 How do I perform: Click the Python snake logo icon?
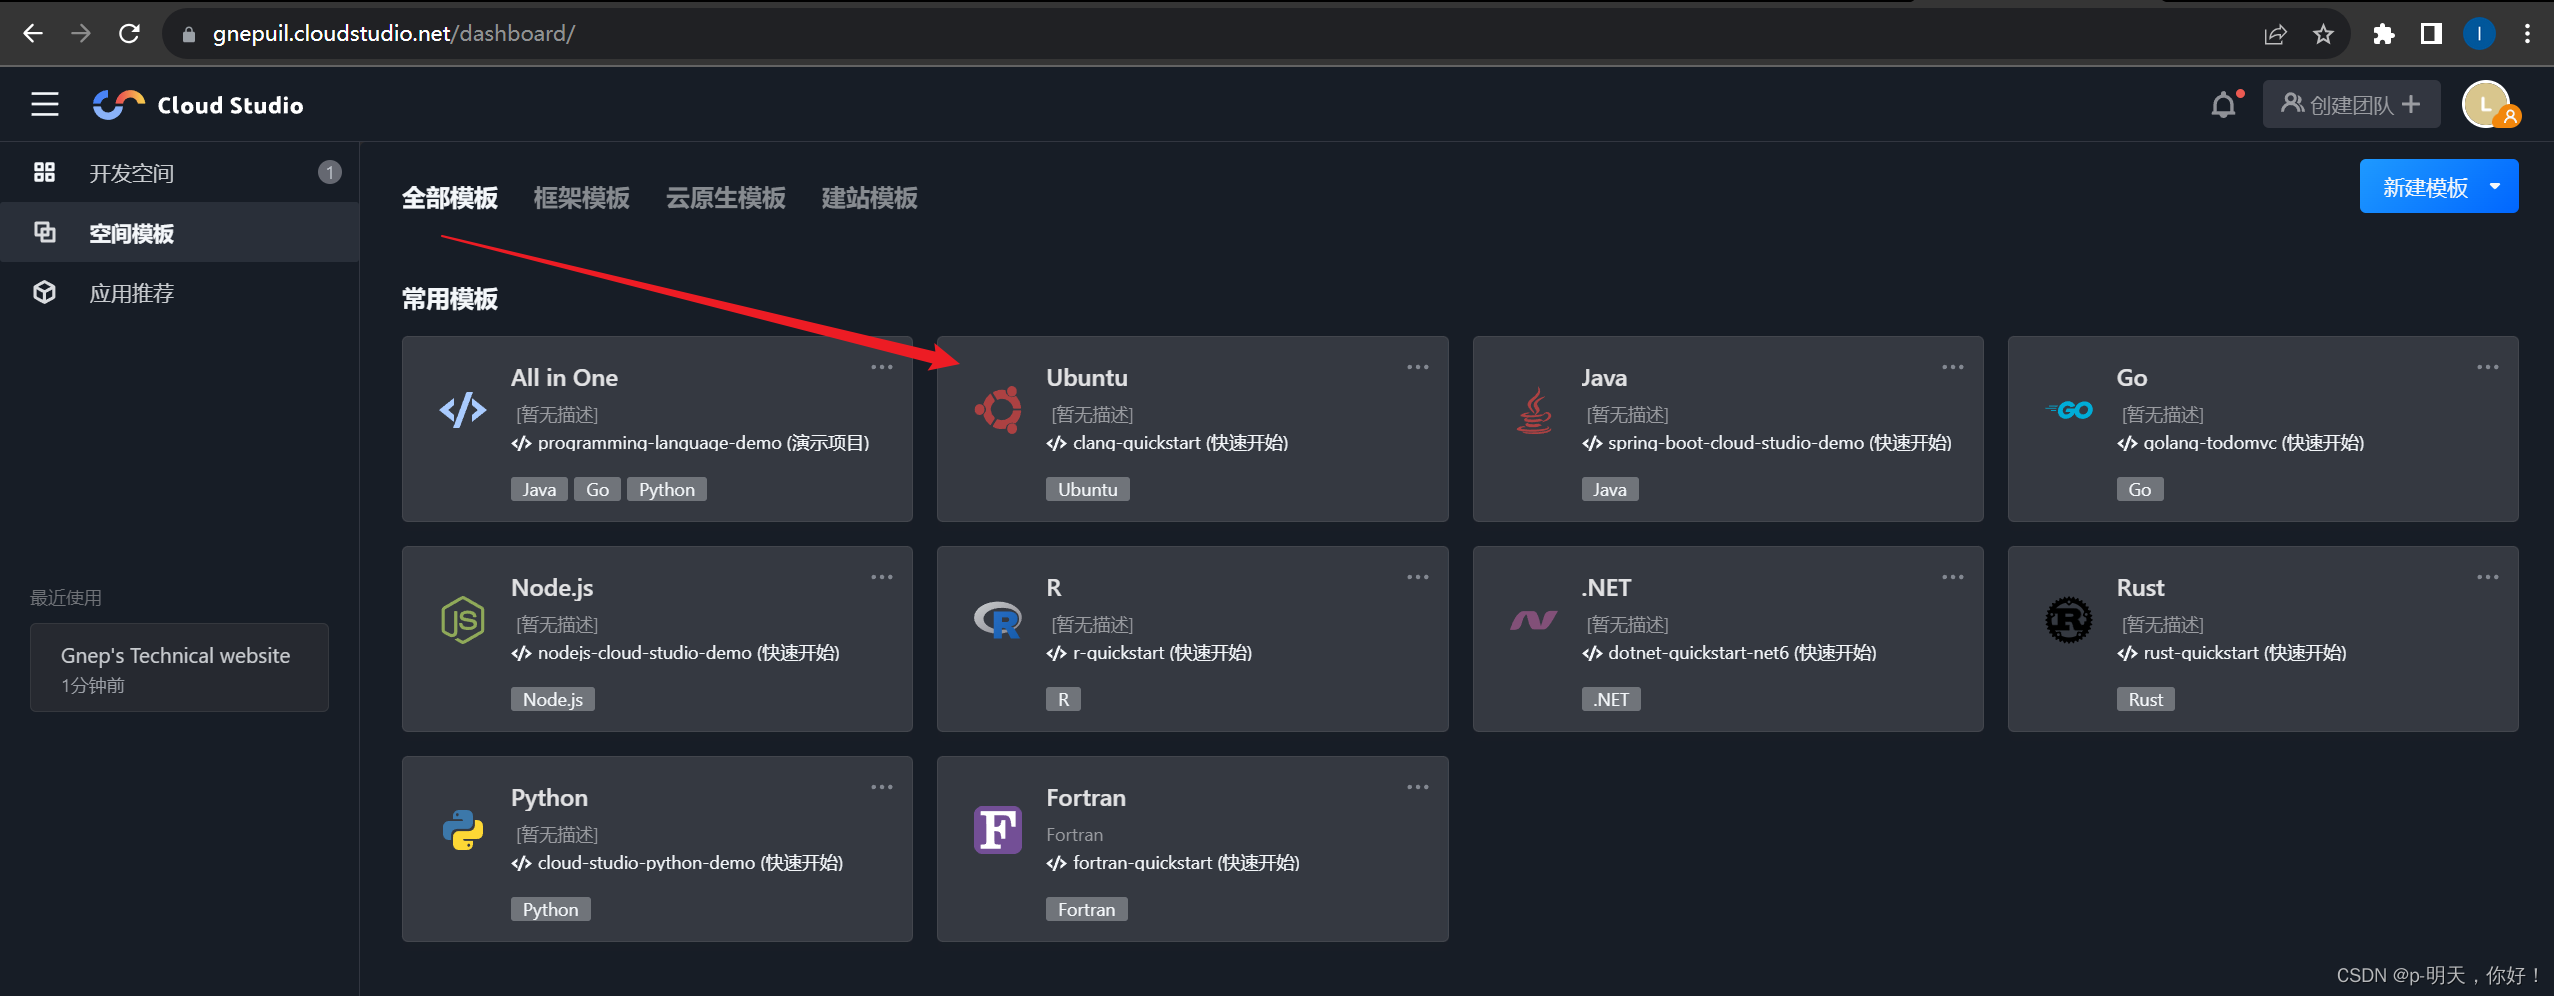(463, 830)
